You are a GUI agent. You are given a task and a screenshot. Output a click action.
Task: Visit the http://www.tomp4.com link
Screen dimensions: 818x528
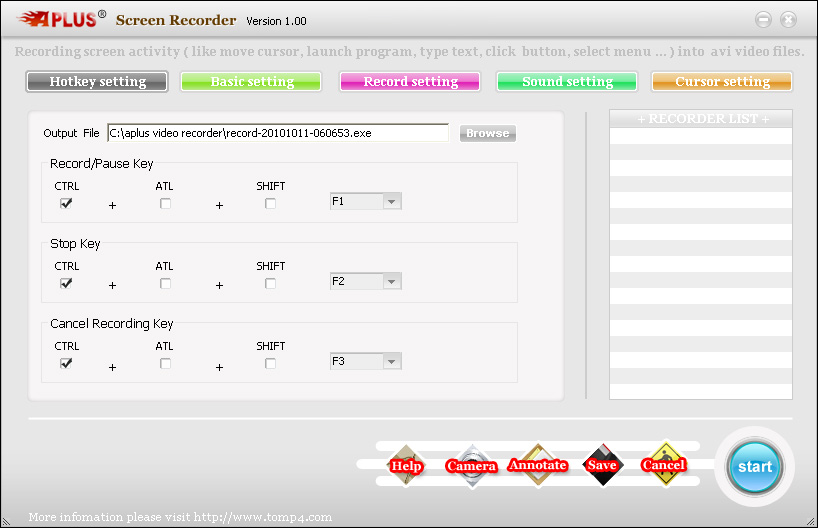[262, 517]
